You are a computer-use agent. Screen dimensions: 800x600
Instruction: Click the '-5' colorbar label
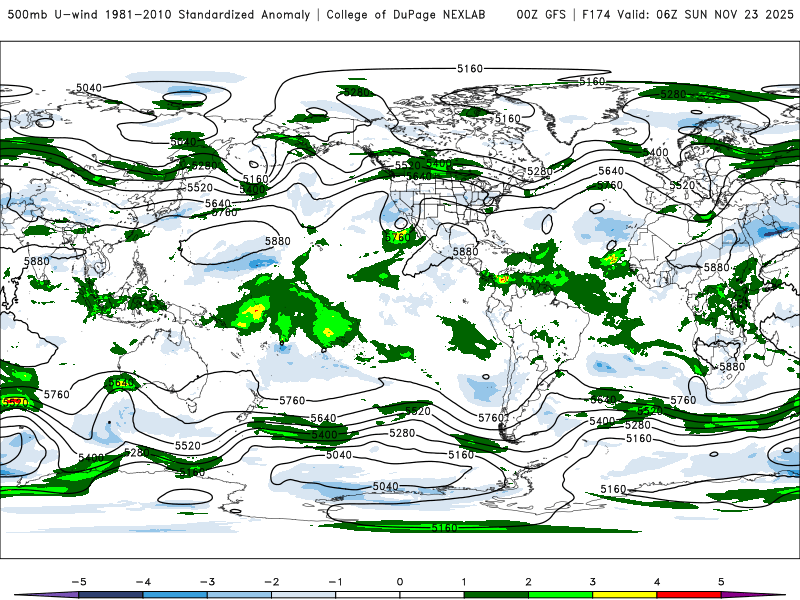(79, 582)
